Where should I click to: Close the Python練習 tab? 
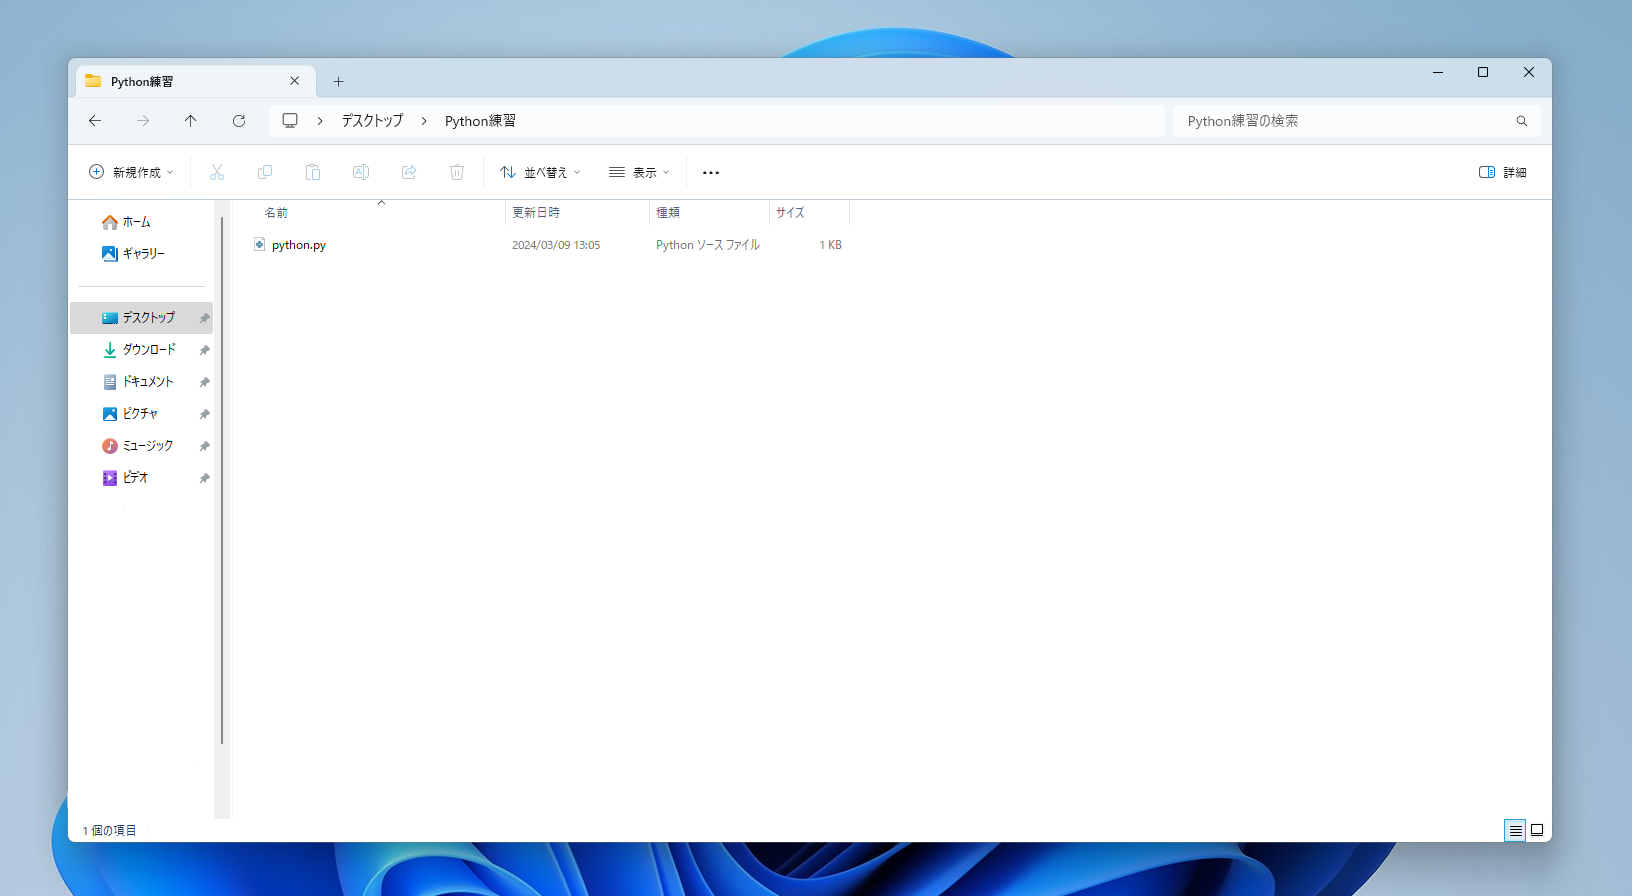[x=294, y=81]
